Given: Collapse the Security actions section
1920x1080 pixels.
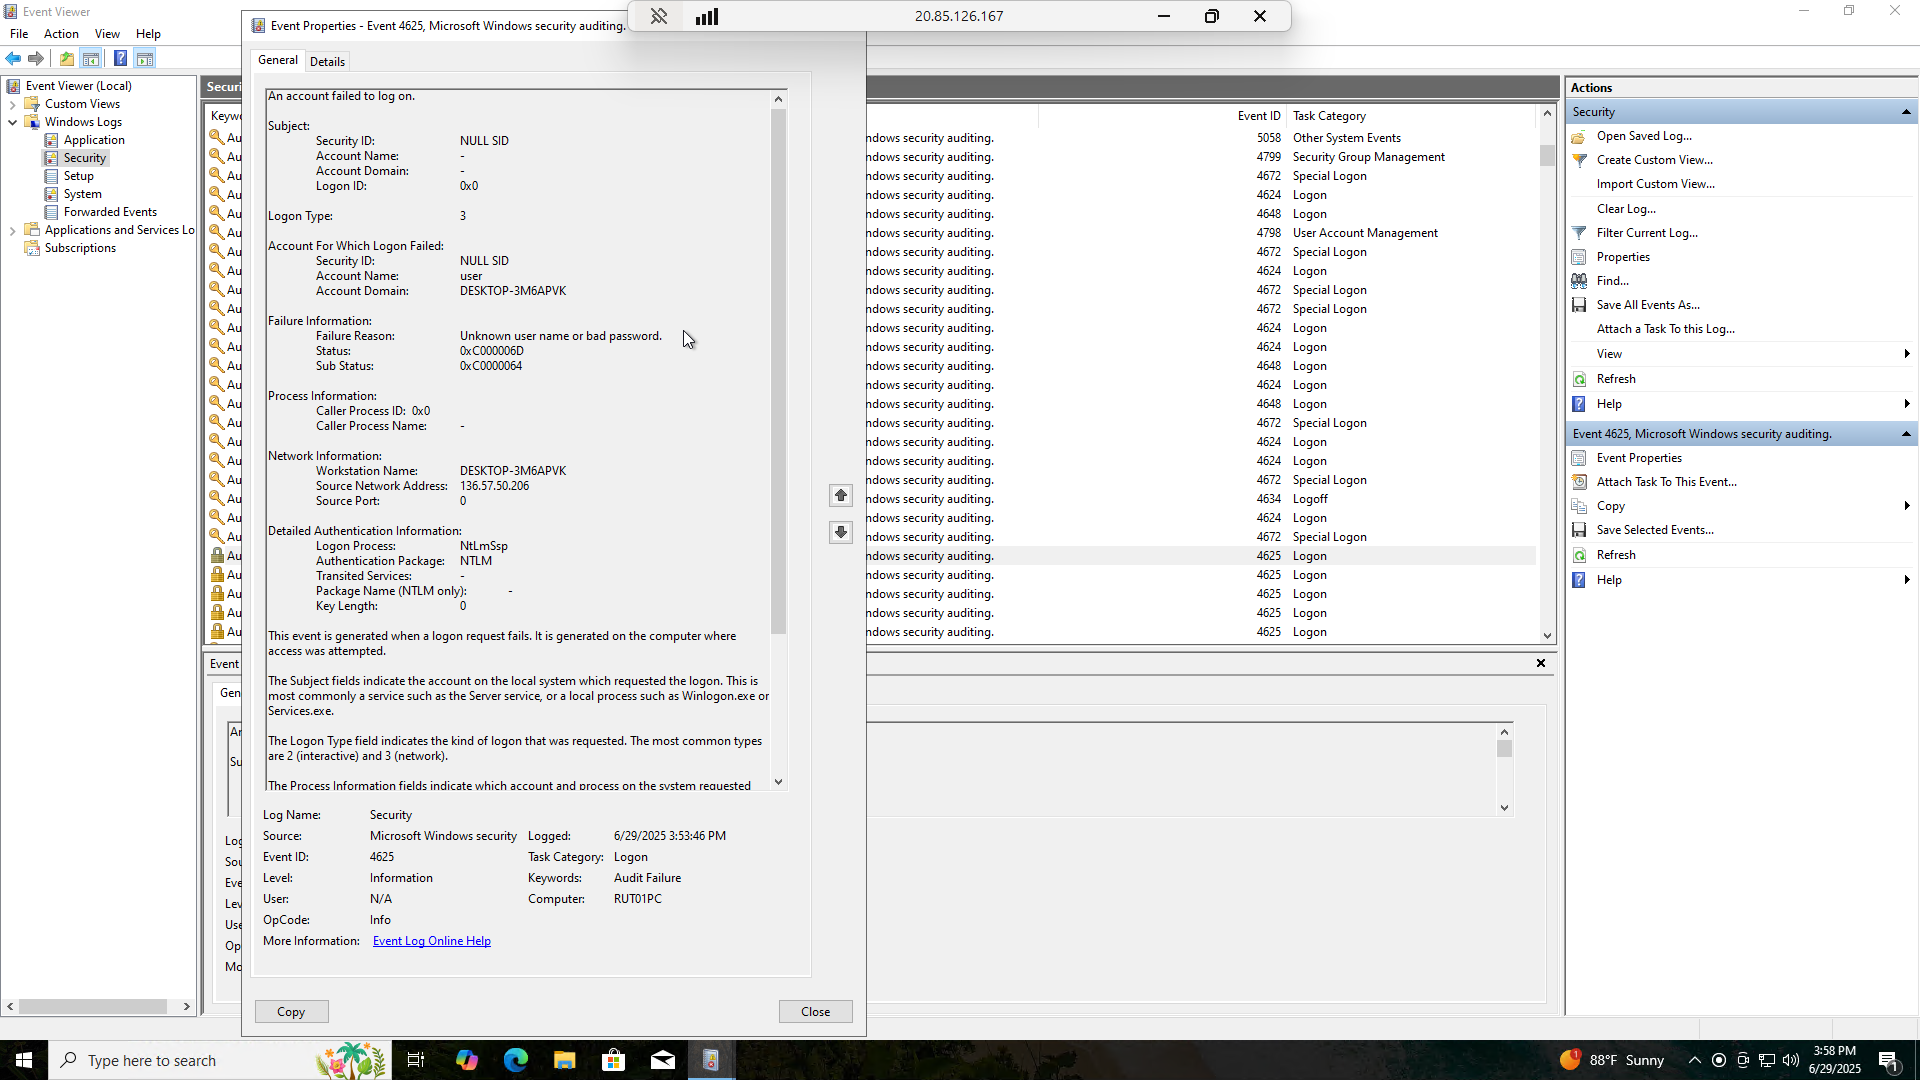Looking at the screenshot, I should click(1906, 112).
